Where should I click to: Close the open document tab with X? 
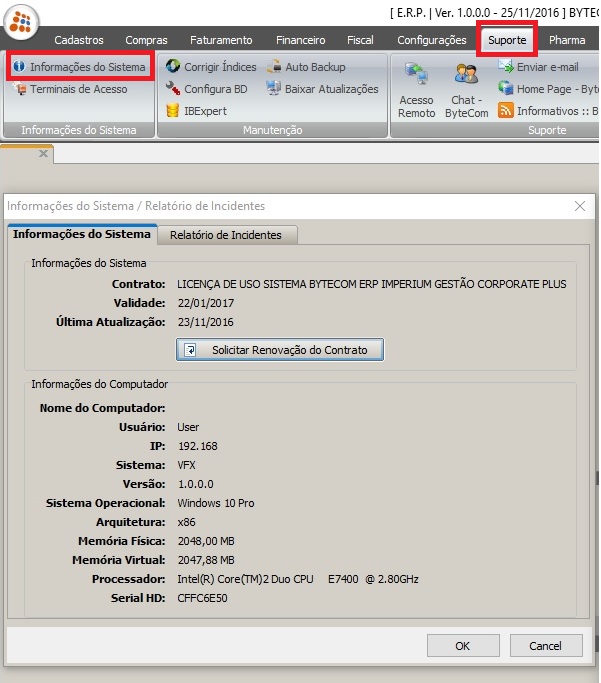[43, 153]
